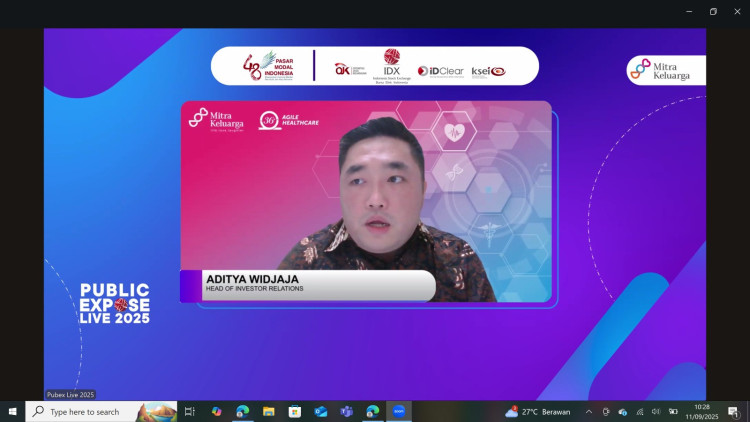Open the Microsoft Store taskbar icon

pyautogui.click(x=295, y=411)
